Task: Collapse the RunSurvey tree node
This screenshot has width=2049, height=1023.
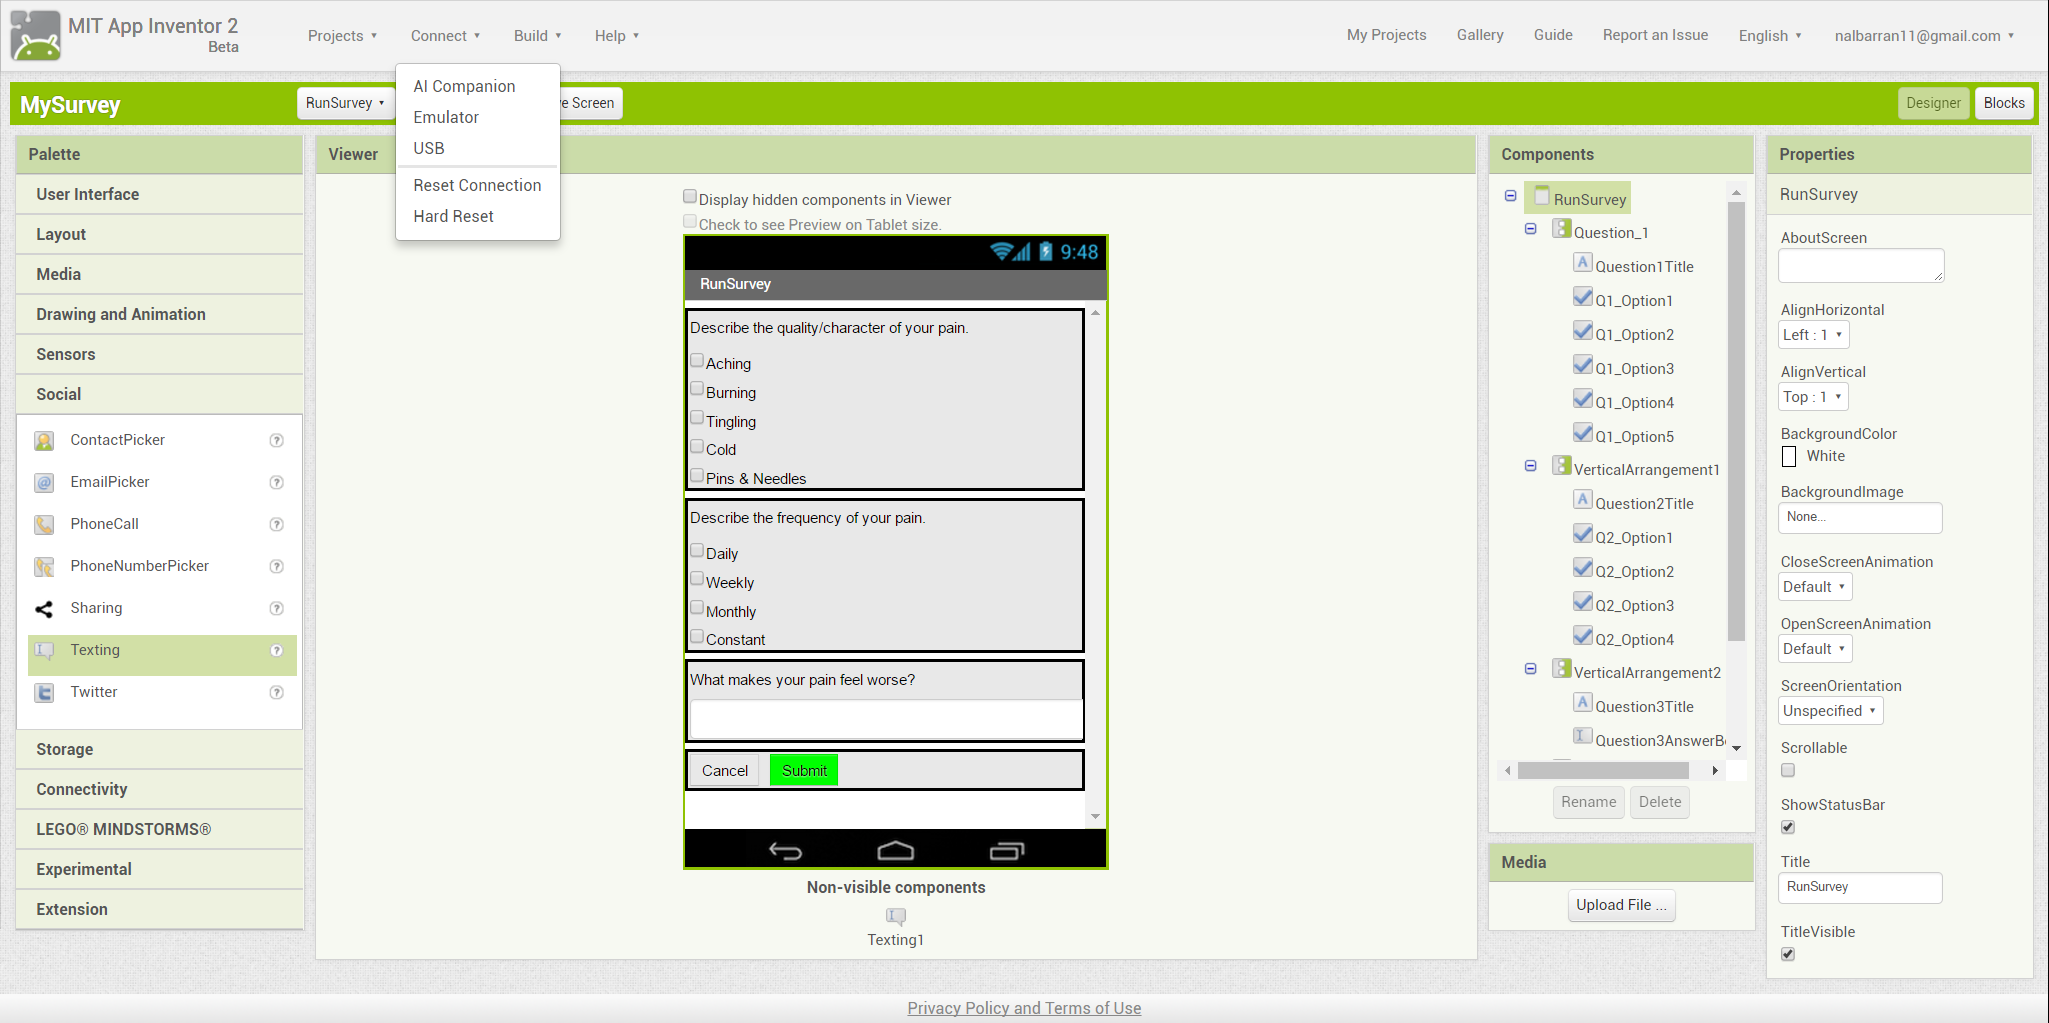Action: (1510, 196)
